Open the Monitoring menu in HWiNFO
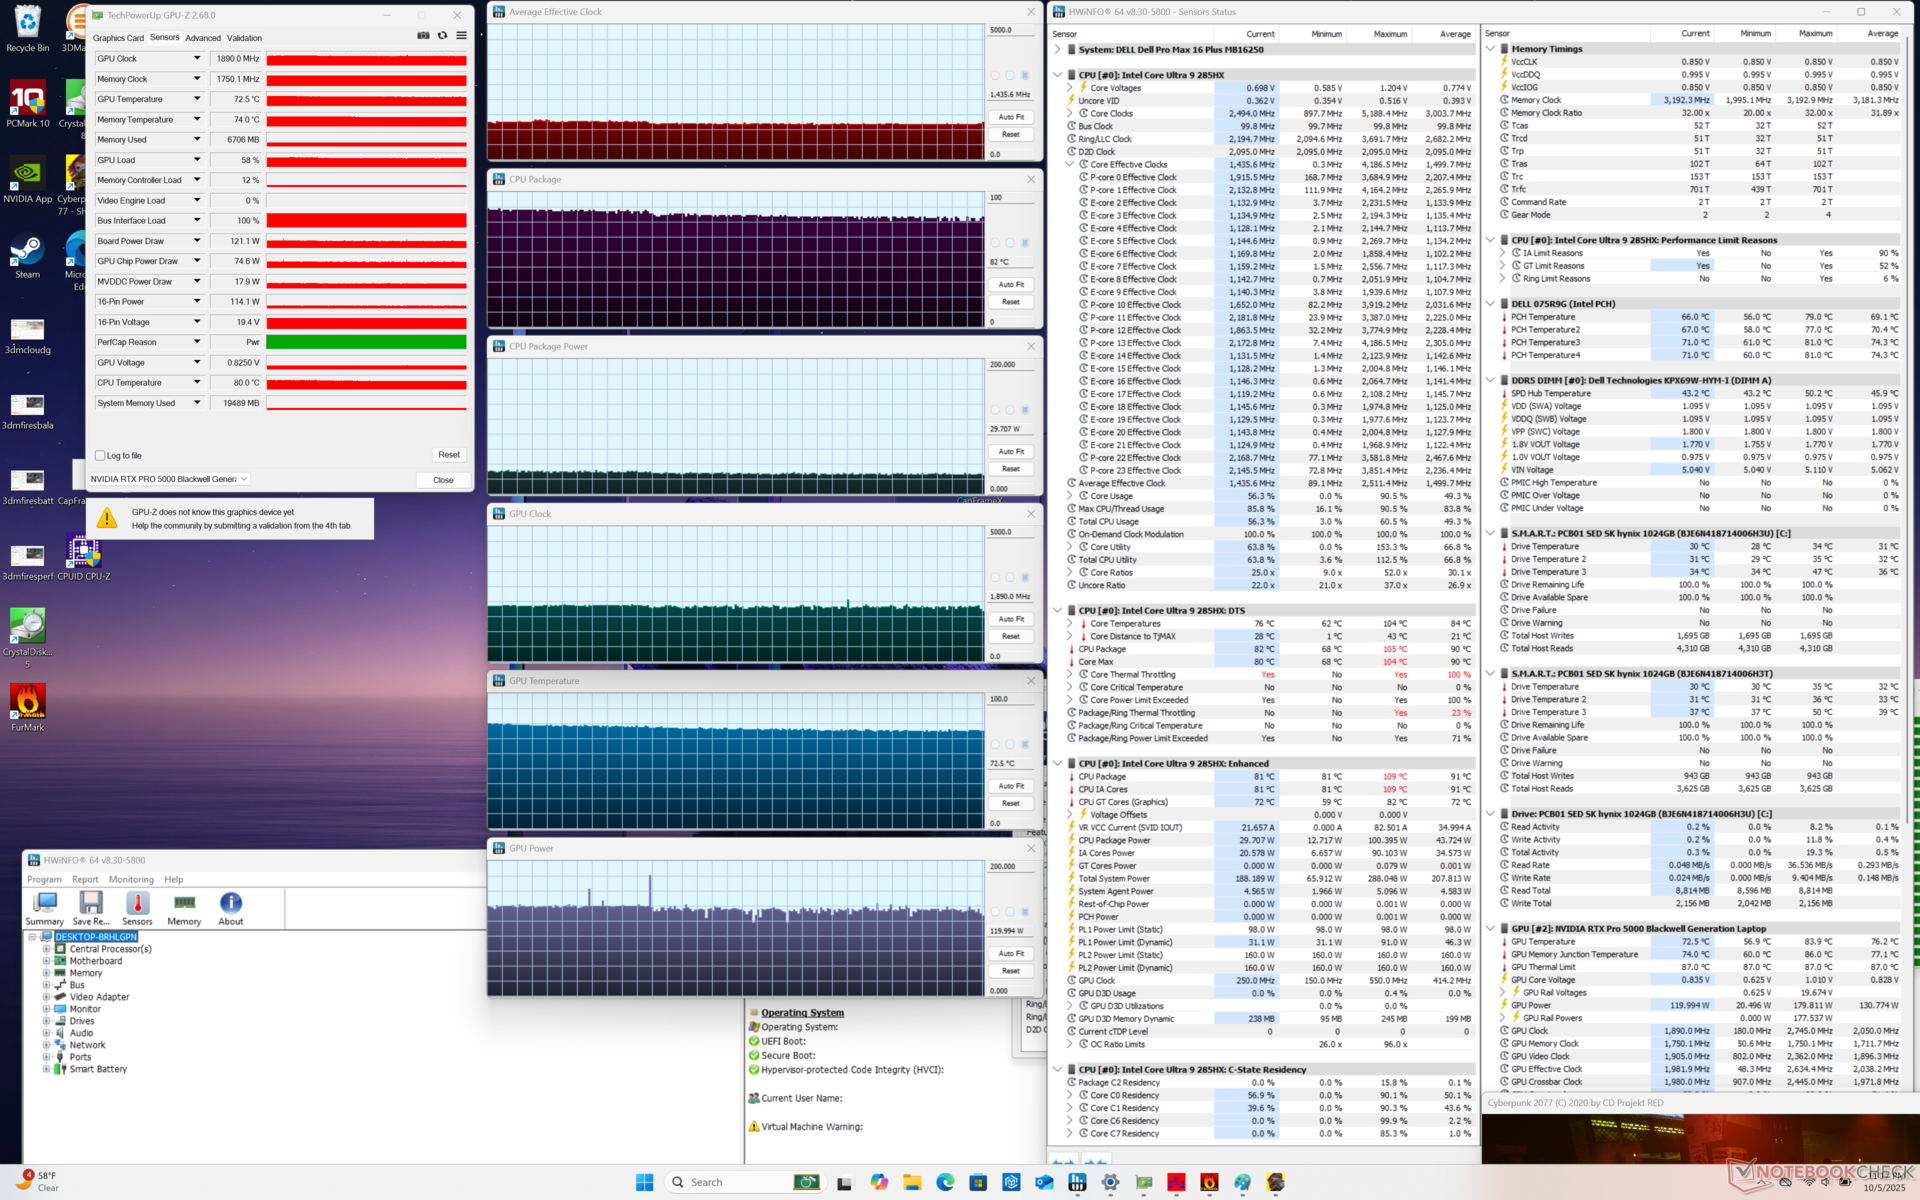 click(x=131, y=880)
